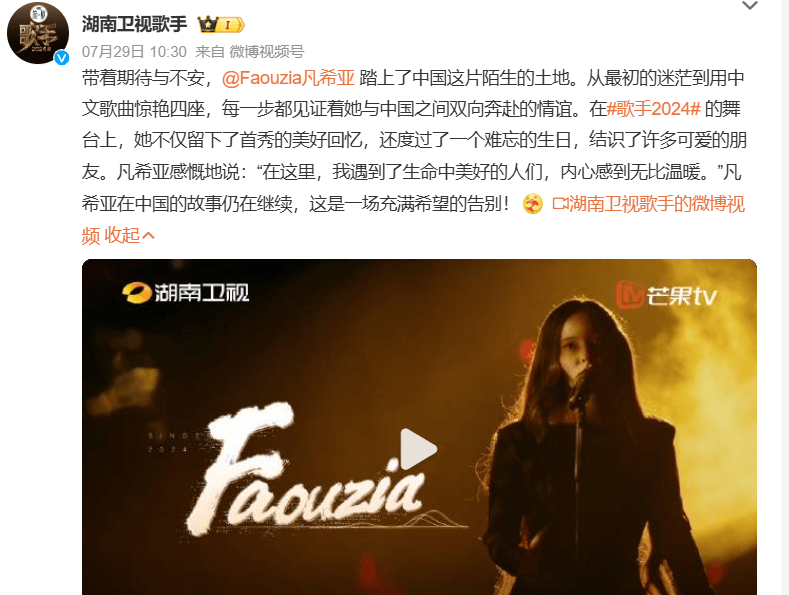Click the 微博视频号 source label
789x595 pixels.
coord(267,52)
